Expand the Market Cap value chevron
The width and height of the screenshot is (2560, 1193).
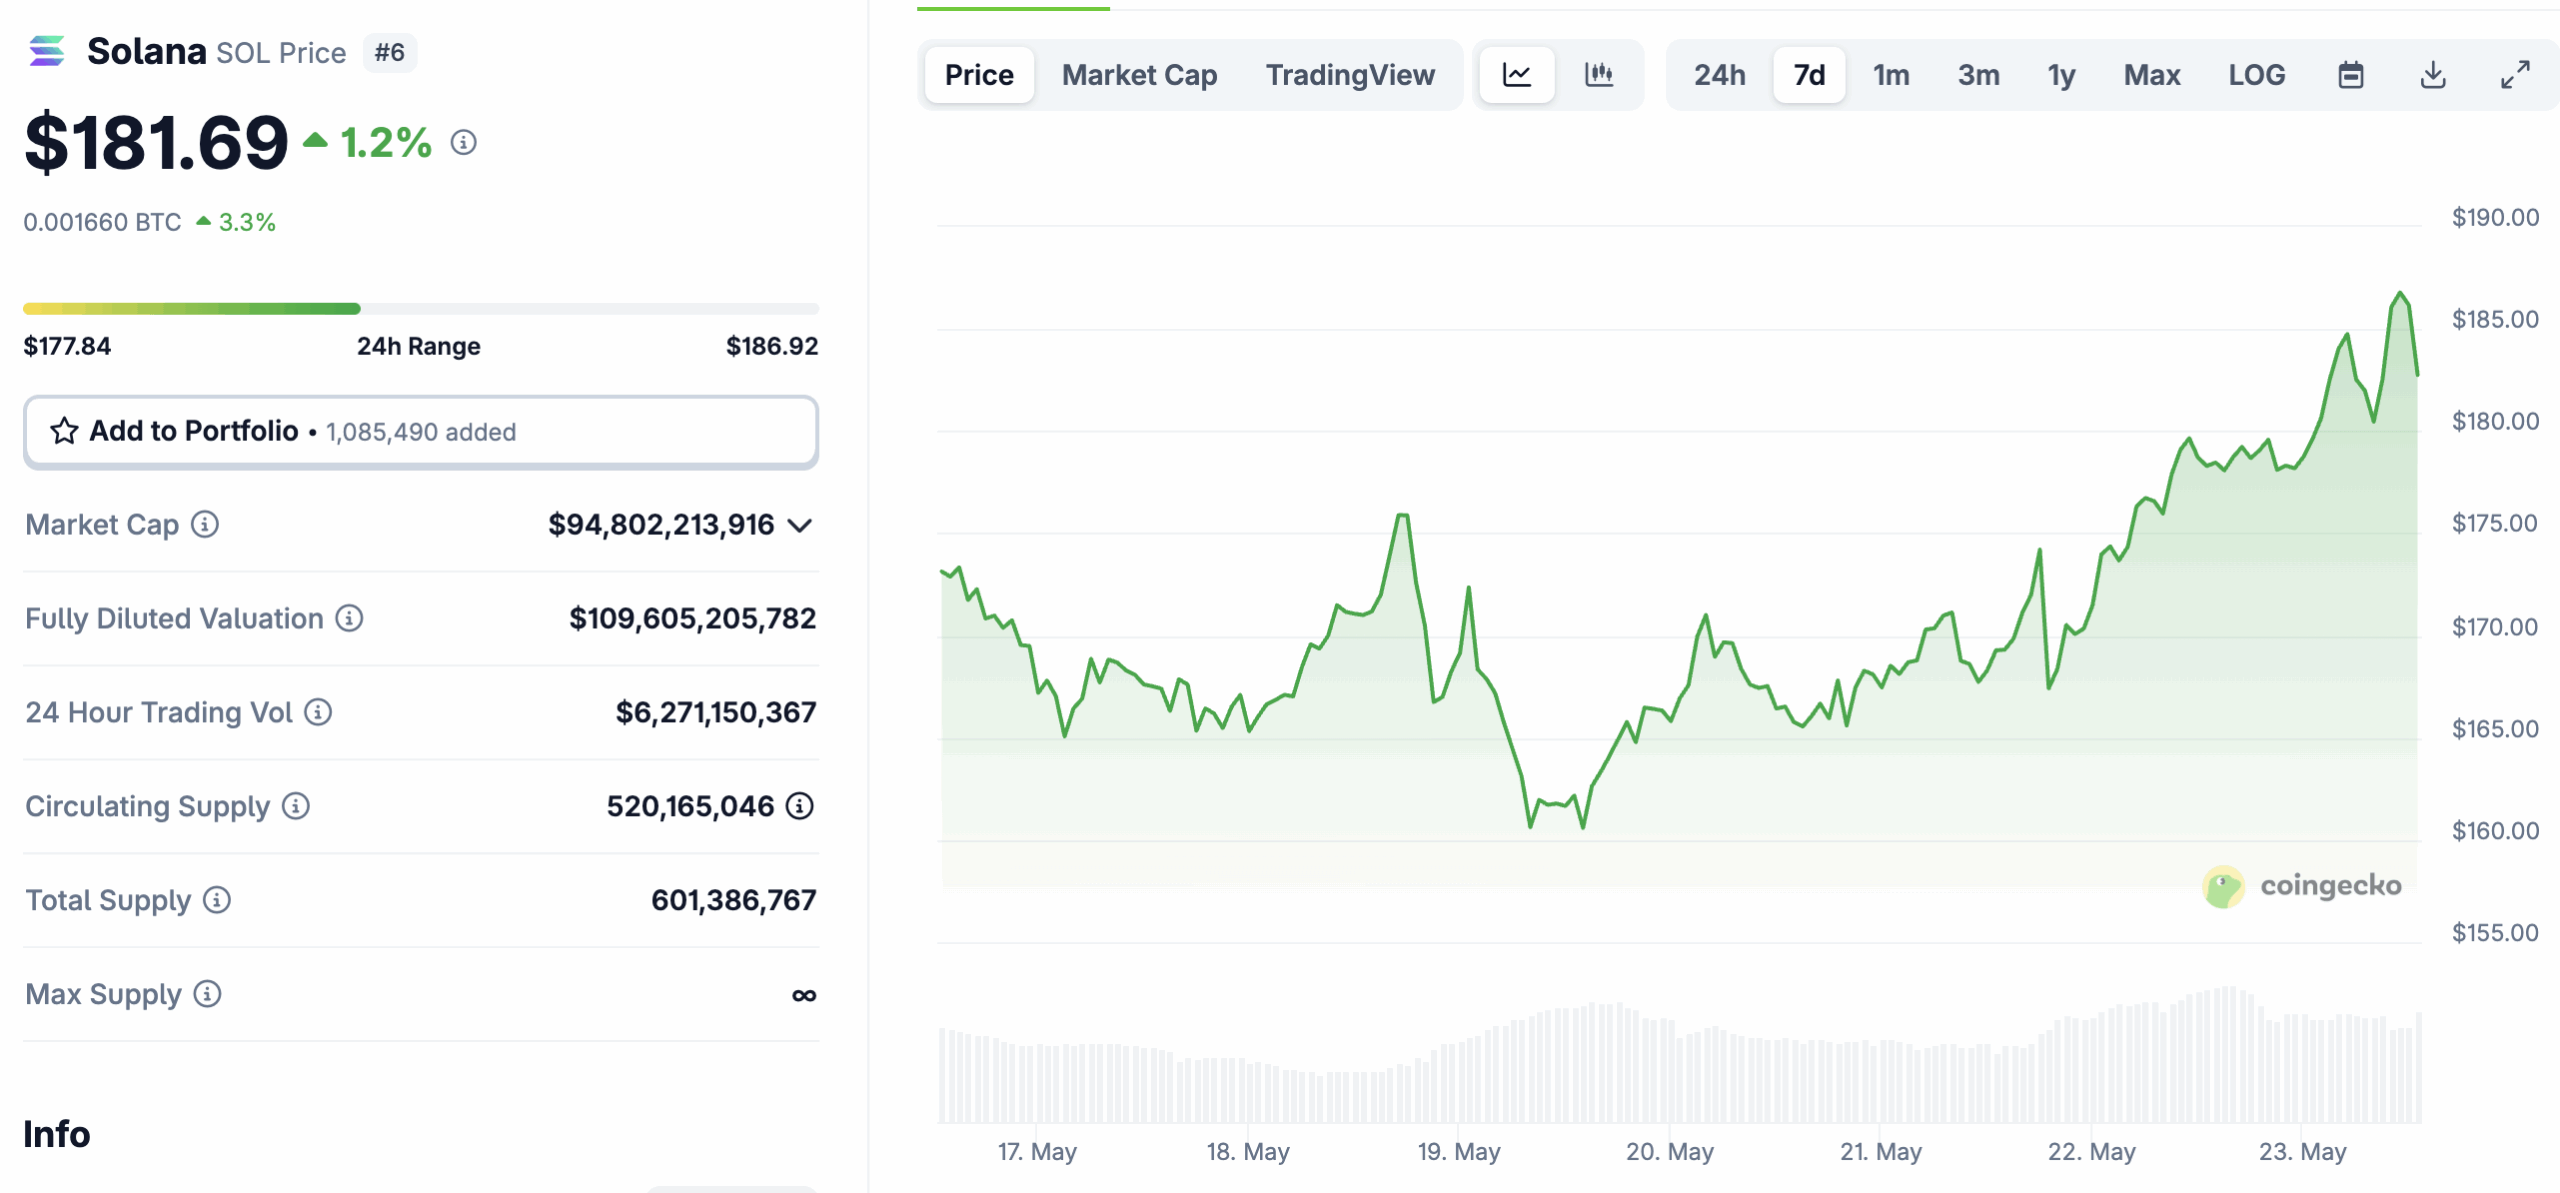tap(800, 525)
